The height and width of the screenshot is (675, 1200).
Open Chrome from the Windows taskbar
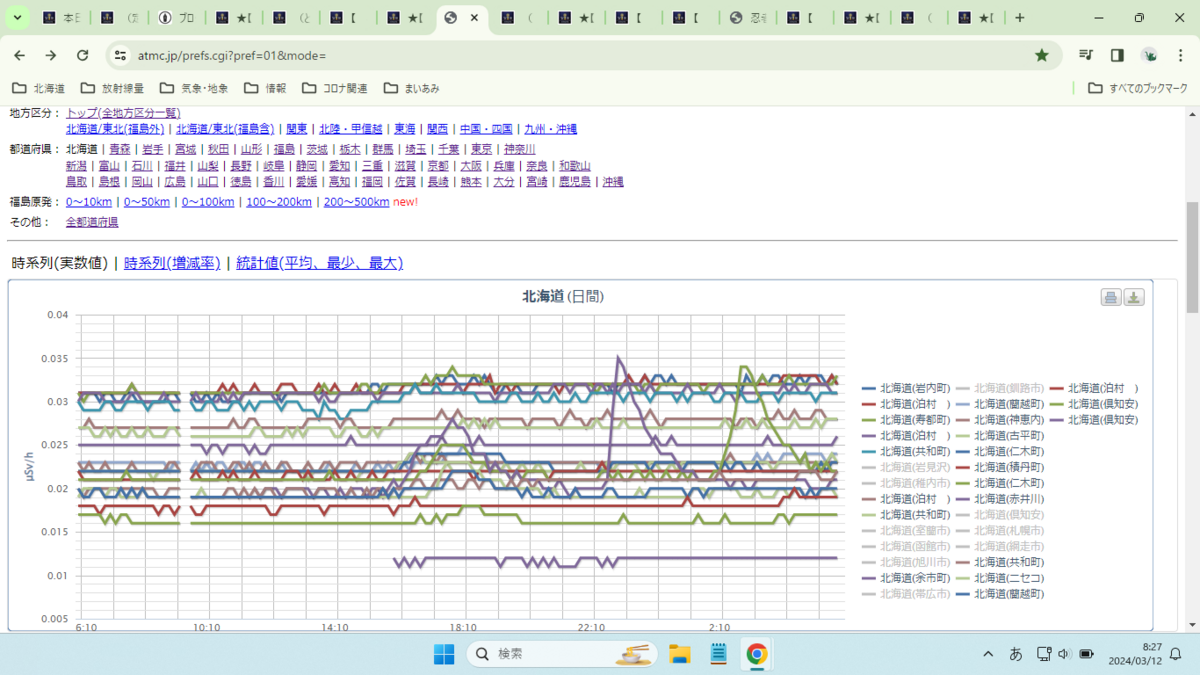tap(757, 654)
